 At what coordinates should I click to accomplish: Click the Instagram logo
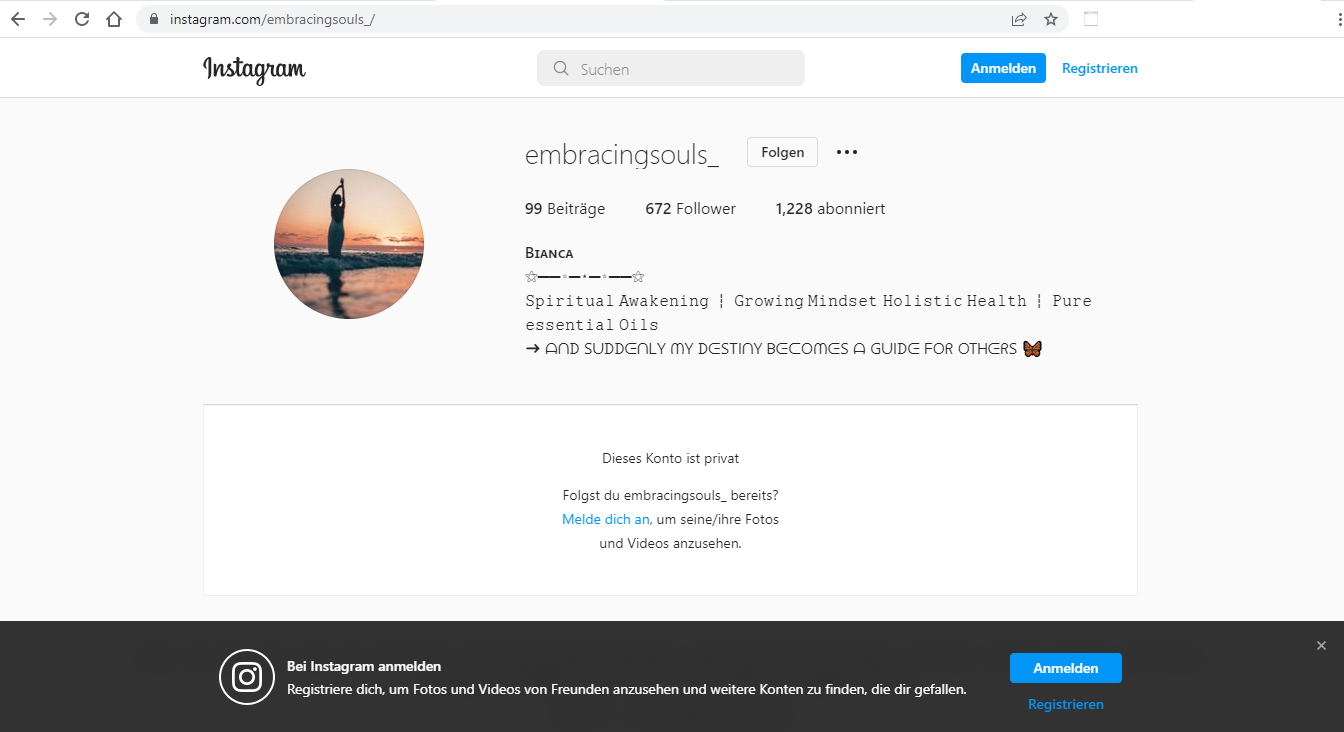pyautogui.click(x=254, y=69)
